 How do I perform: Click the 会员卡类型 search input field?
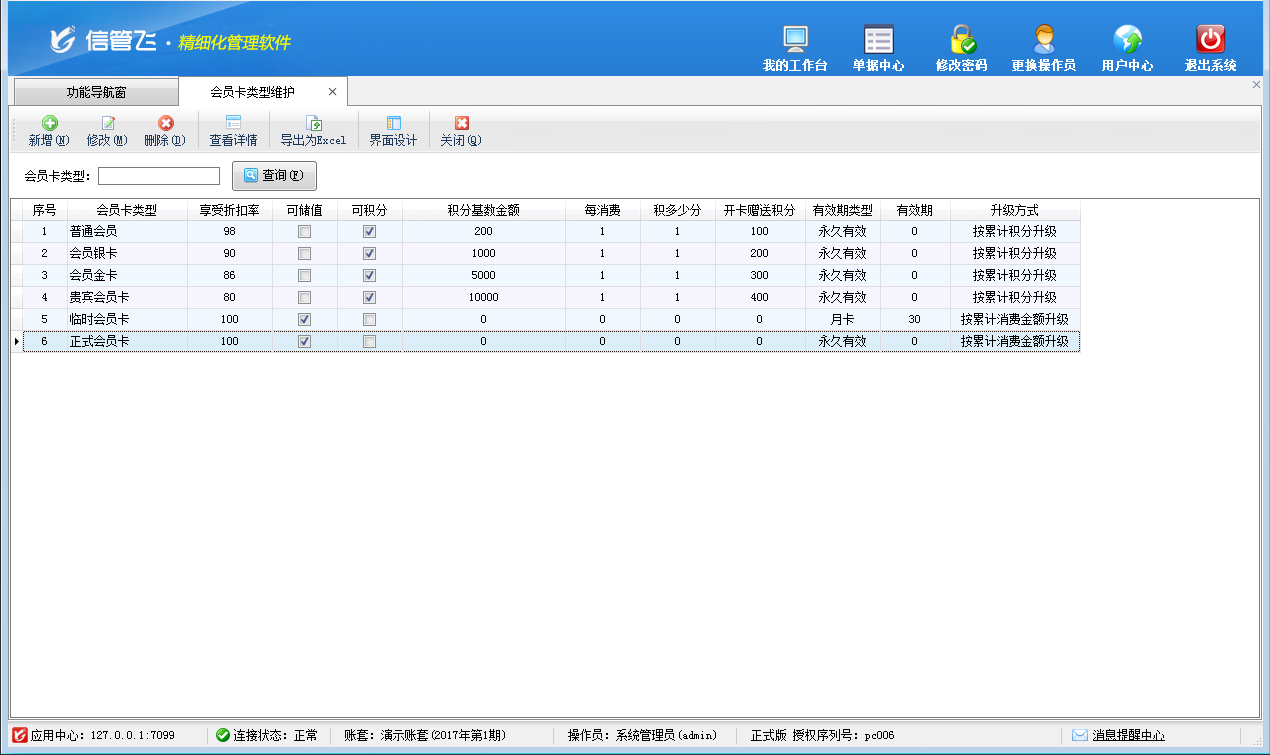click(x=159, y=176)
